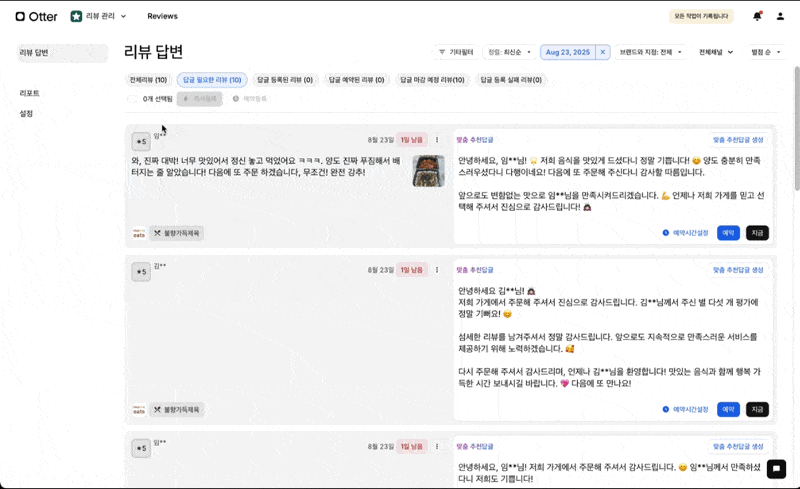Click the clock icon in first reply card
This screenshot has width=800, height=489.
665,233
